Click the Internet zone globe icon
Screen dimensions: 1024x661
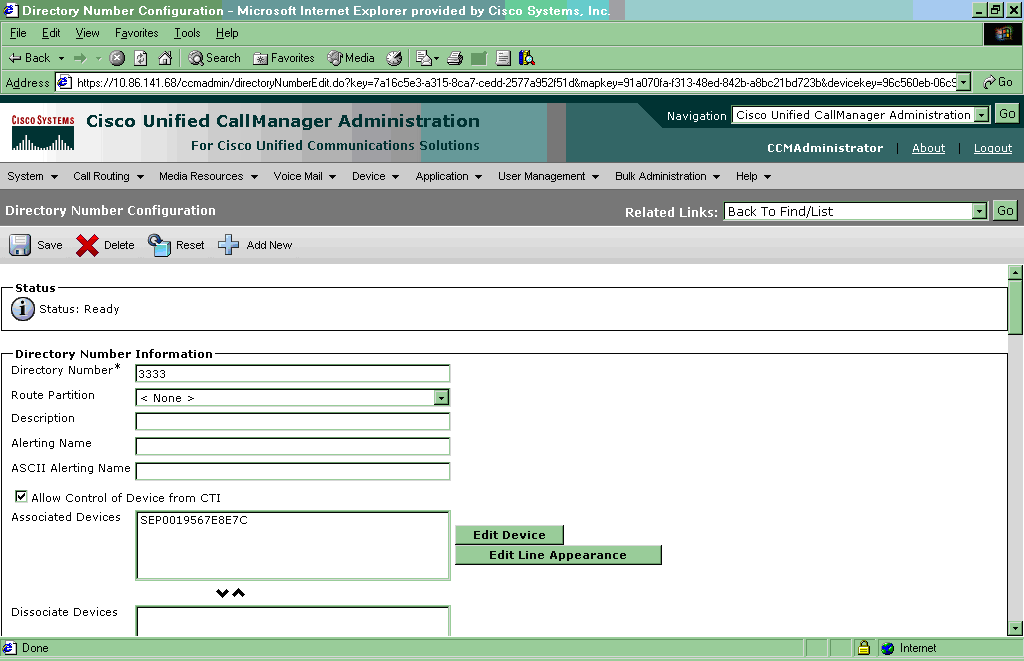(888, 648)
